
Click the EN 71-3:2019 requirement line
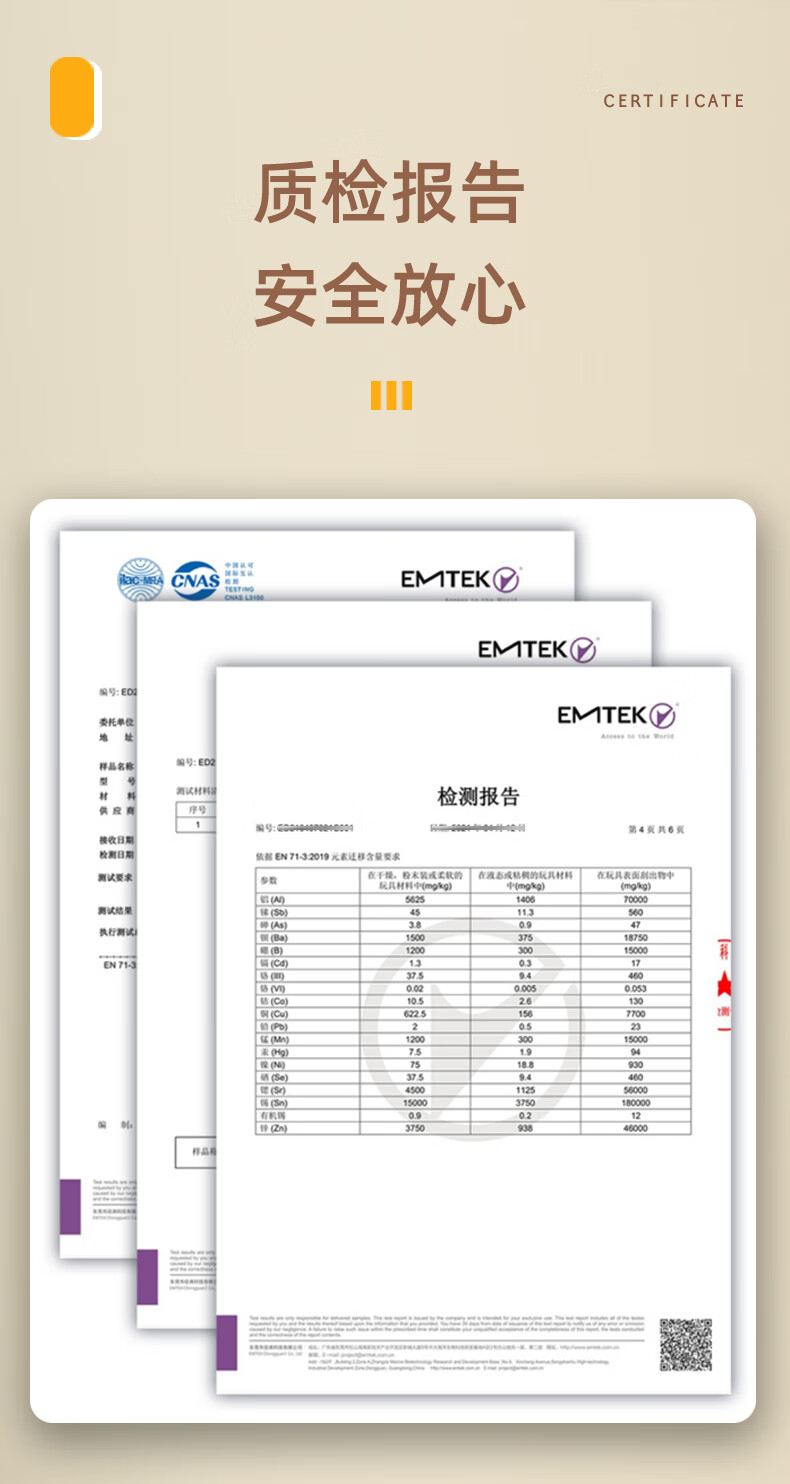pyautogui.click(x=328, y=858)
